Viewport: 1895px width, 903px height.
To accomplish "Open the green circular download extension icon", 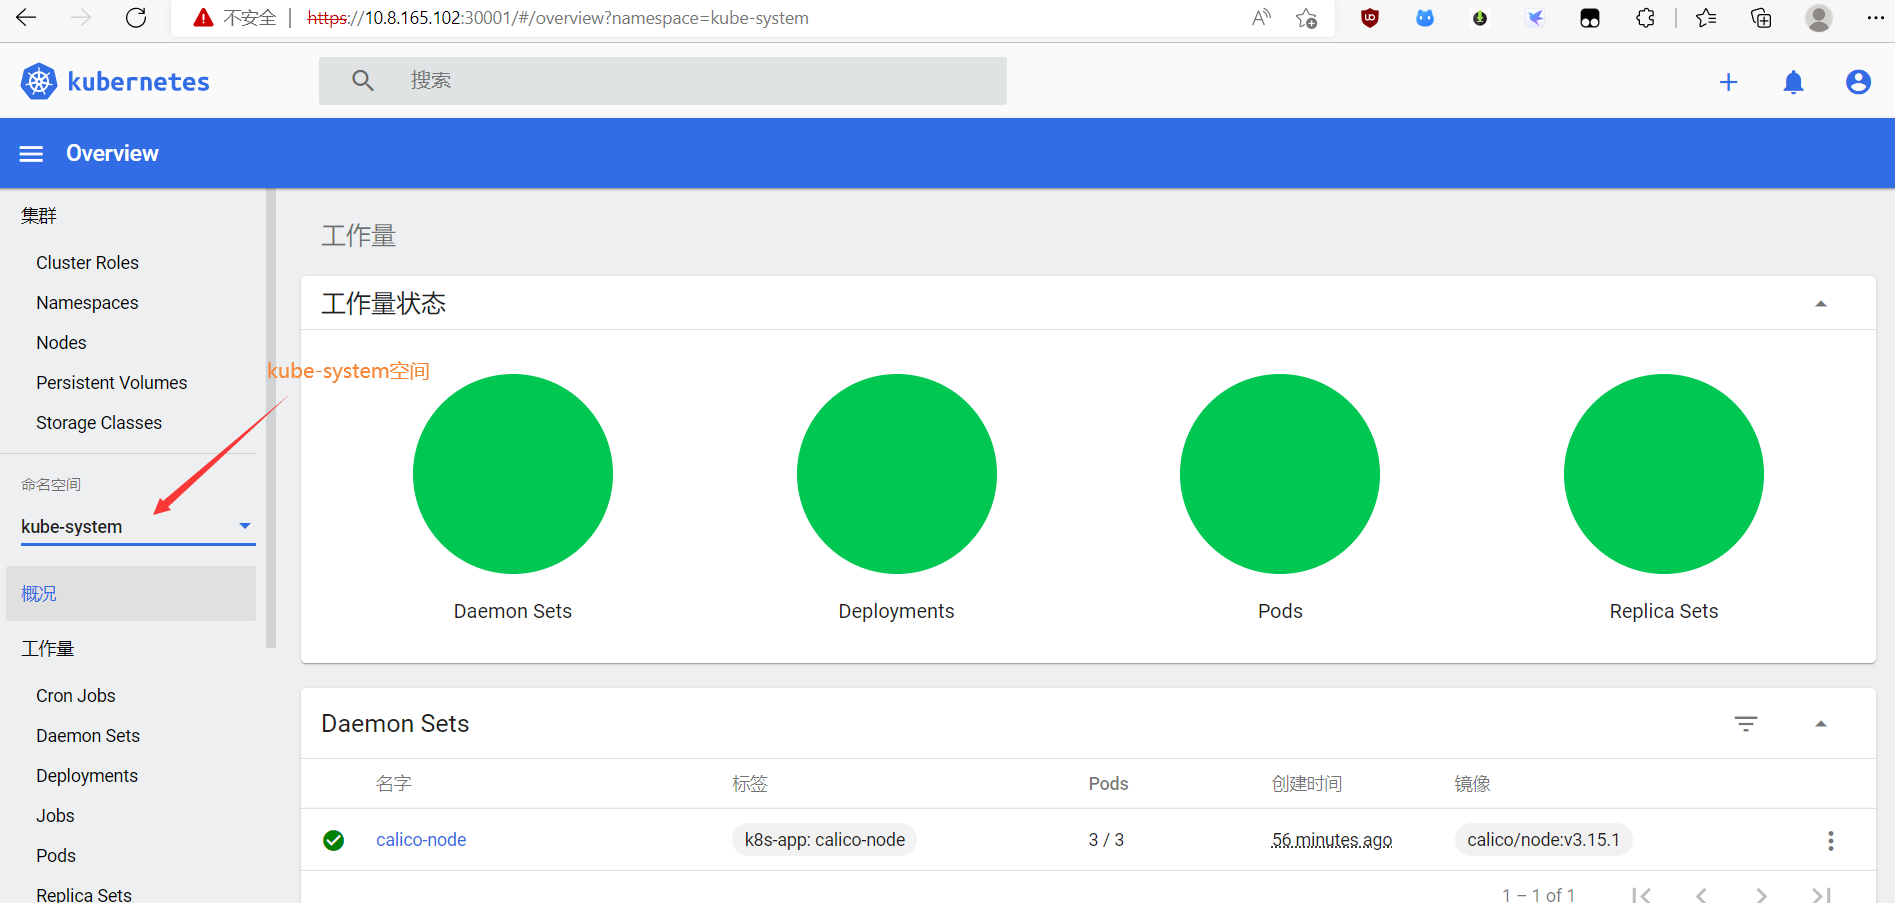I will (1480, 18).
